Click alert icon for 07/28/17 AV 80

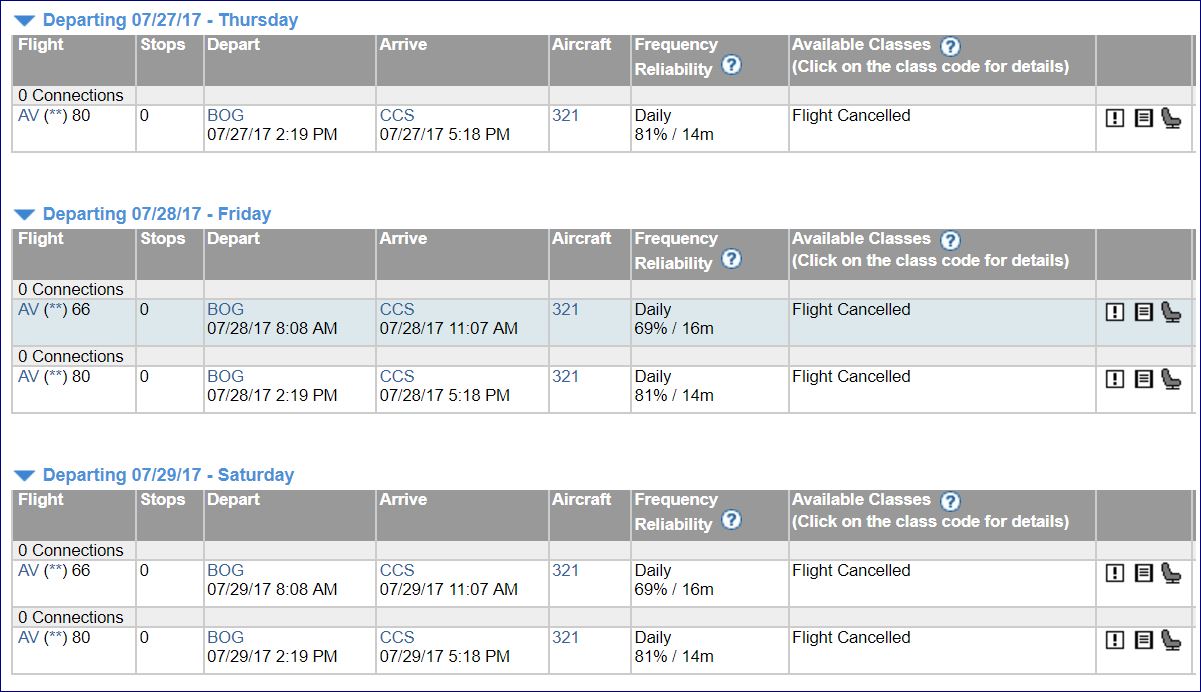click(1115, 379)
